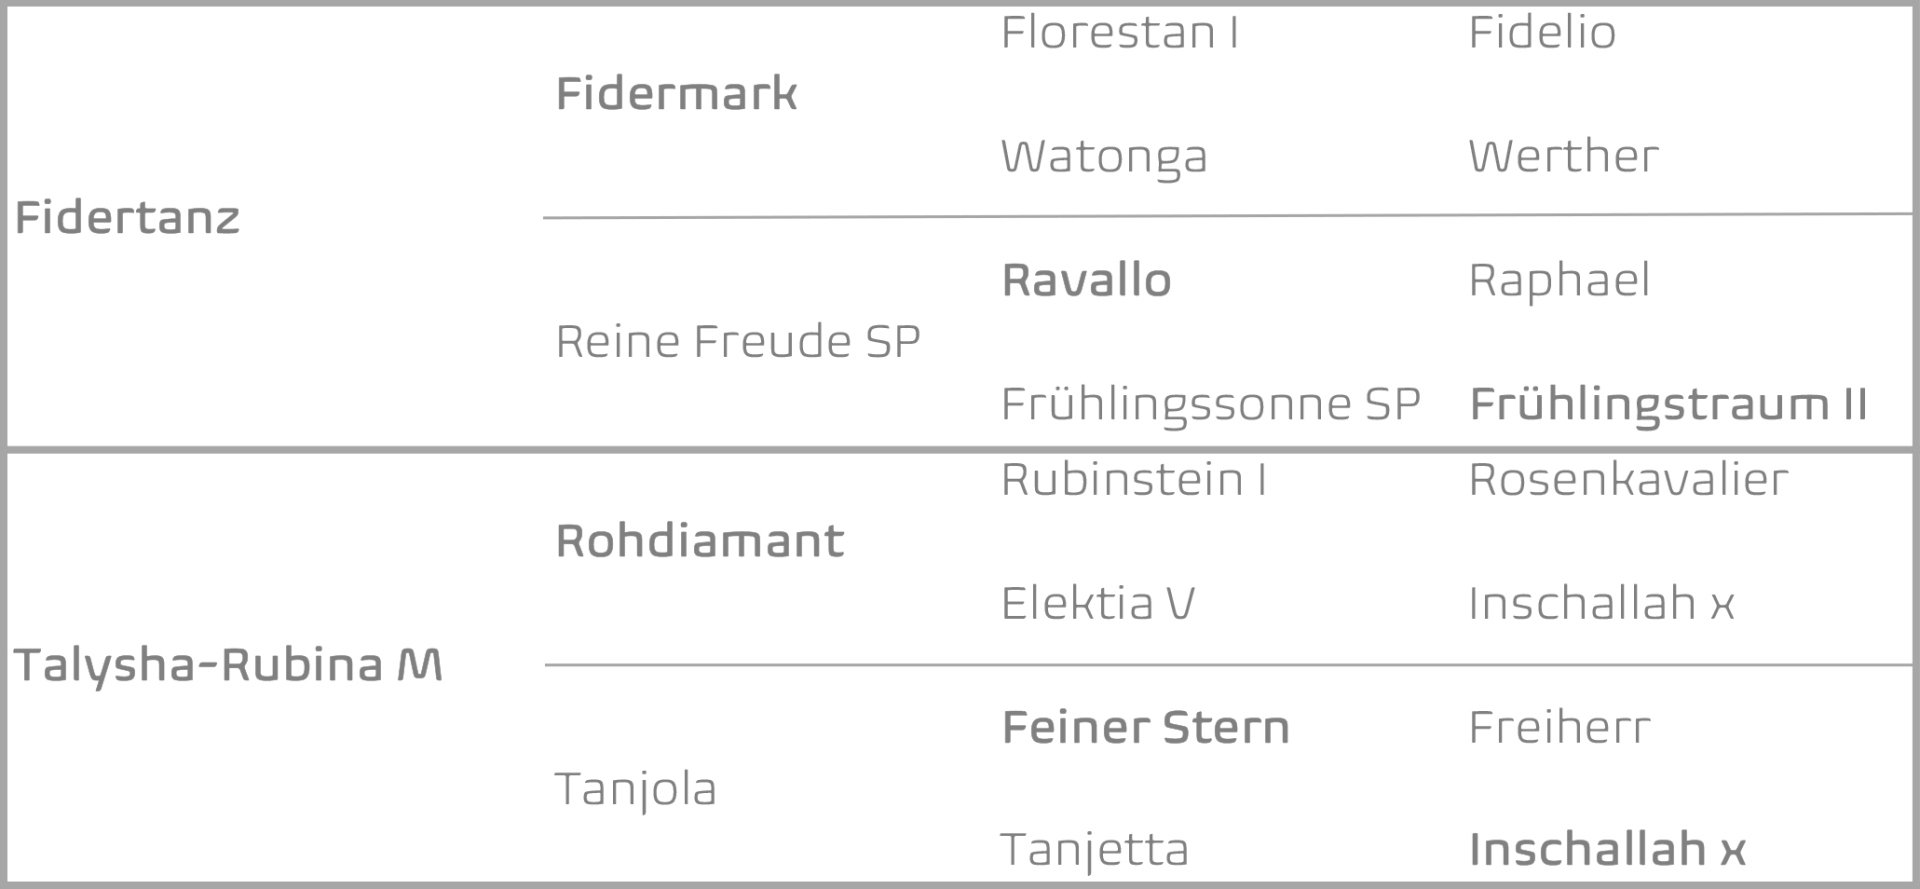Screen dimensions: 1920x889
Task: Click the Tanjetta ancestor name
Action: pos(1094,850)
